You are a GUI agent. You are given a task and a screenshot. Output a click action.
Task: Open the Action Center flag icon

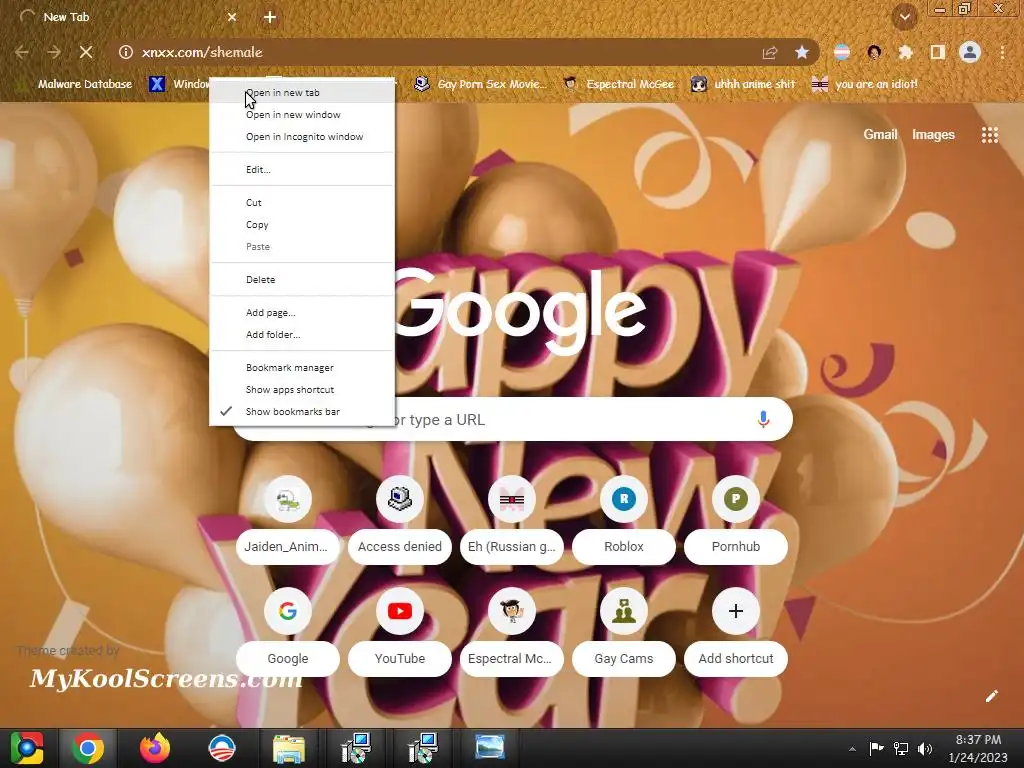[876, 748]
